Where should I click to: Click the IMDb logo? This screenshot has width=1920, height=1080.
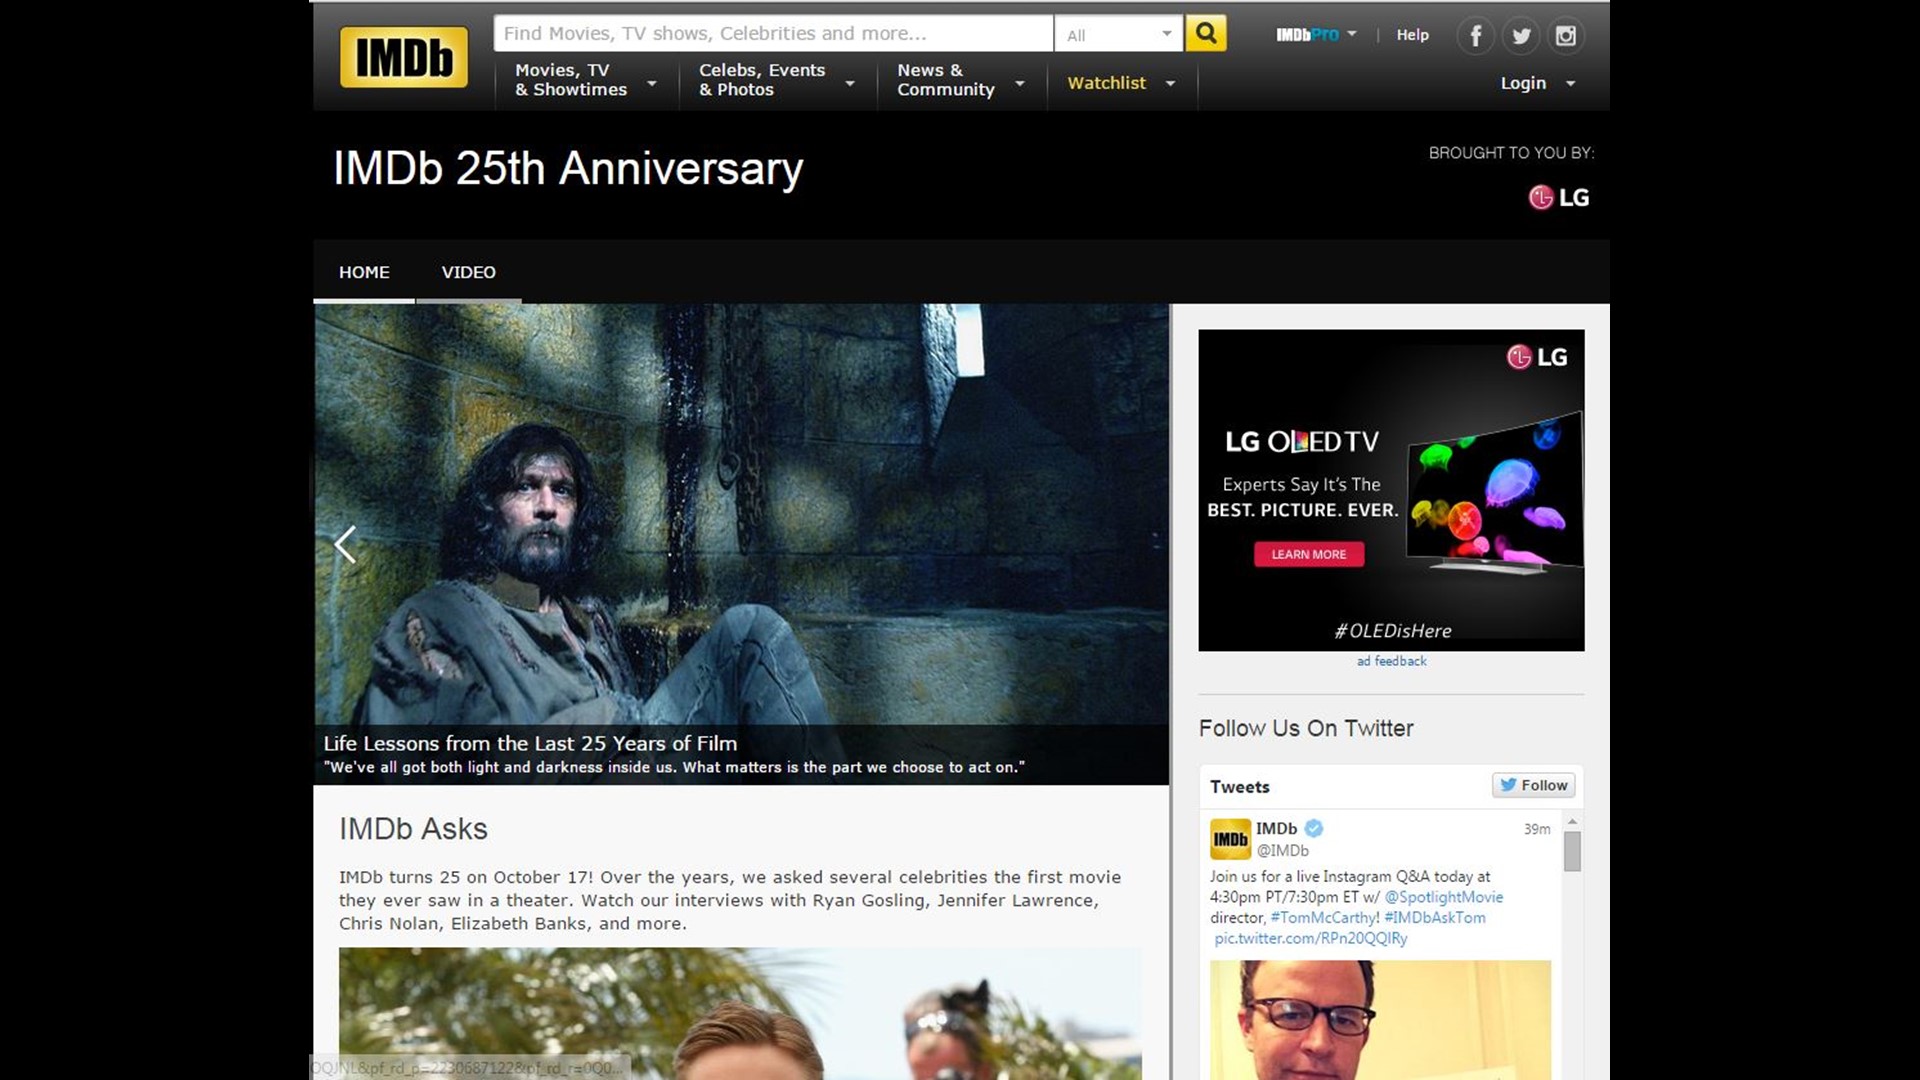pyautogui.click(x=404, y=57)
